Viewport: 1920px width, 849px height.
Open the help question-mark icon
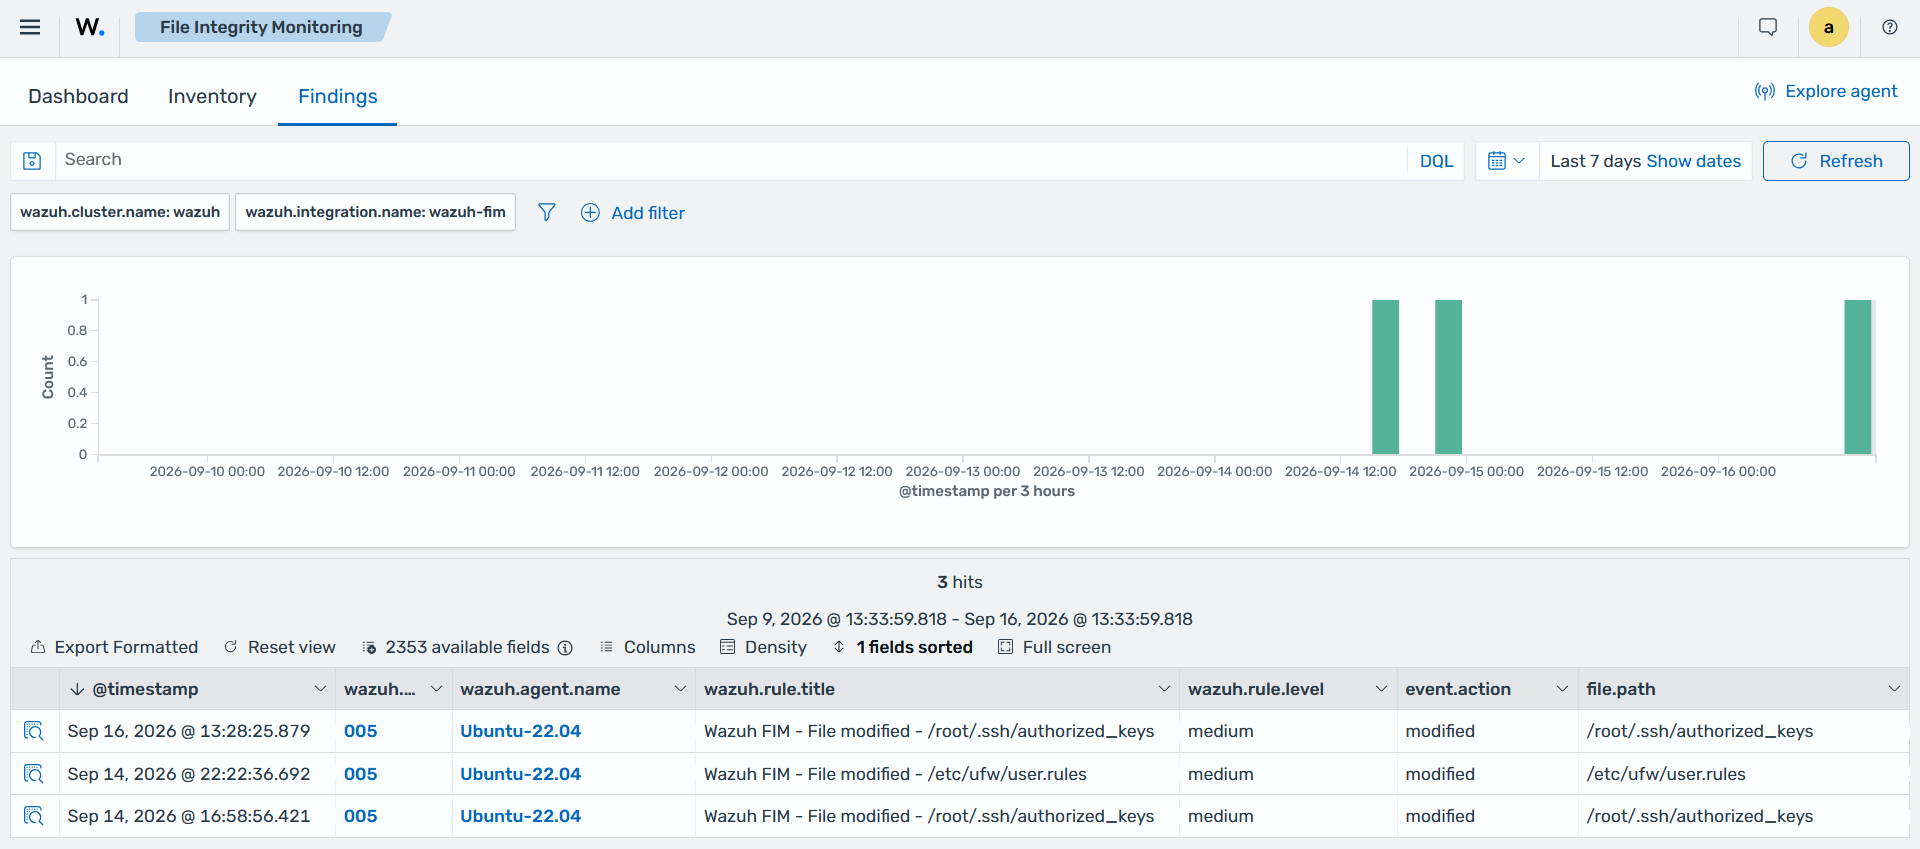pos(1890,27)
